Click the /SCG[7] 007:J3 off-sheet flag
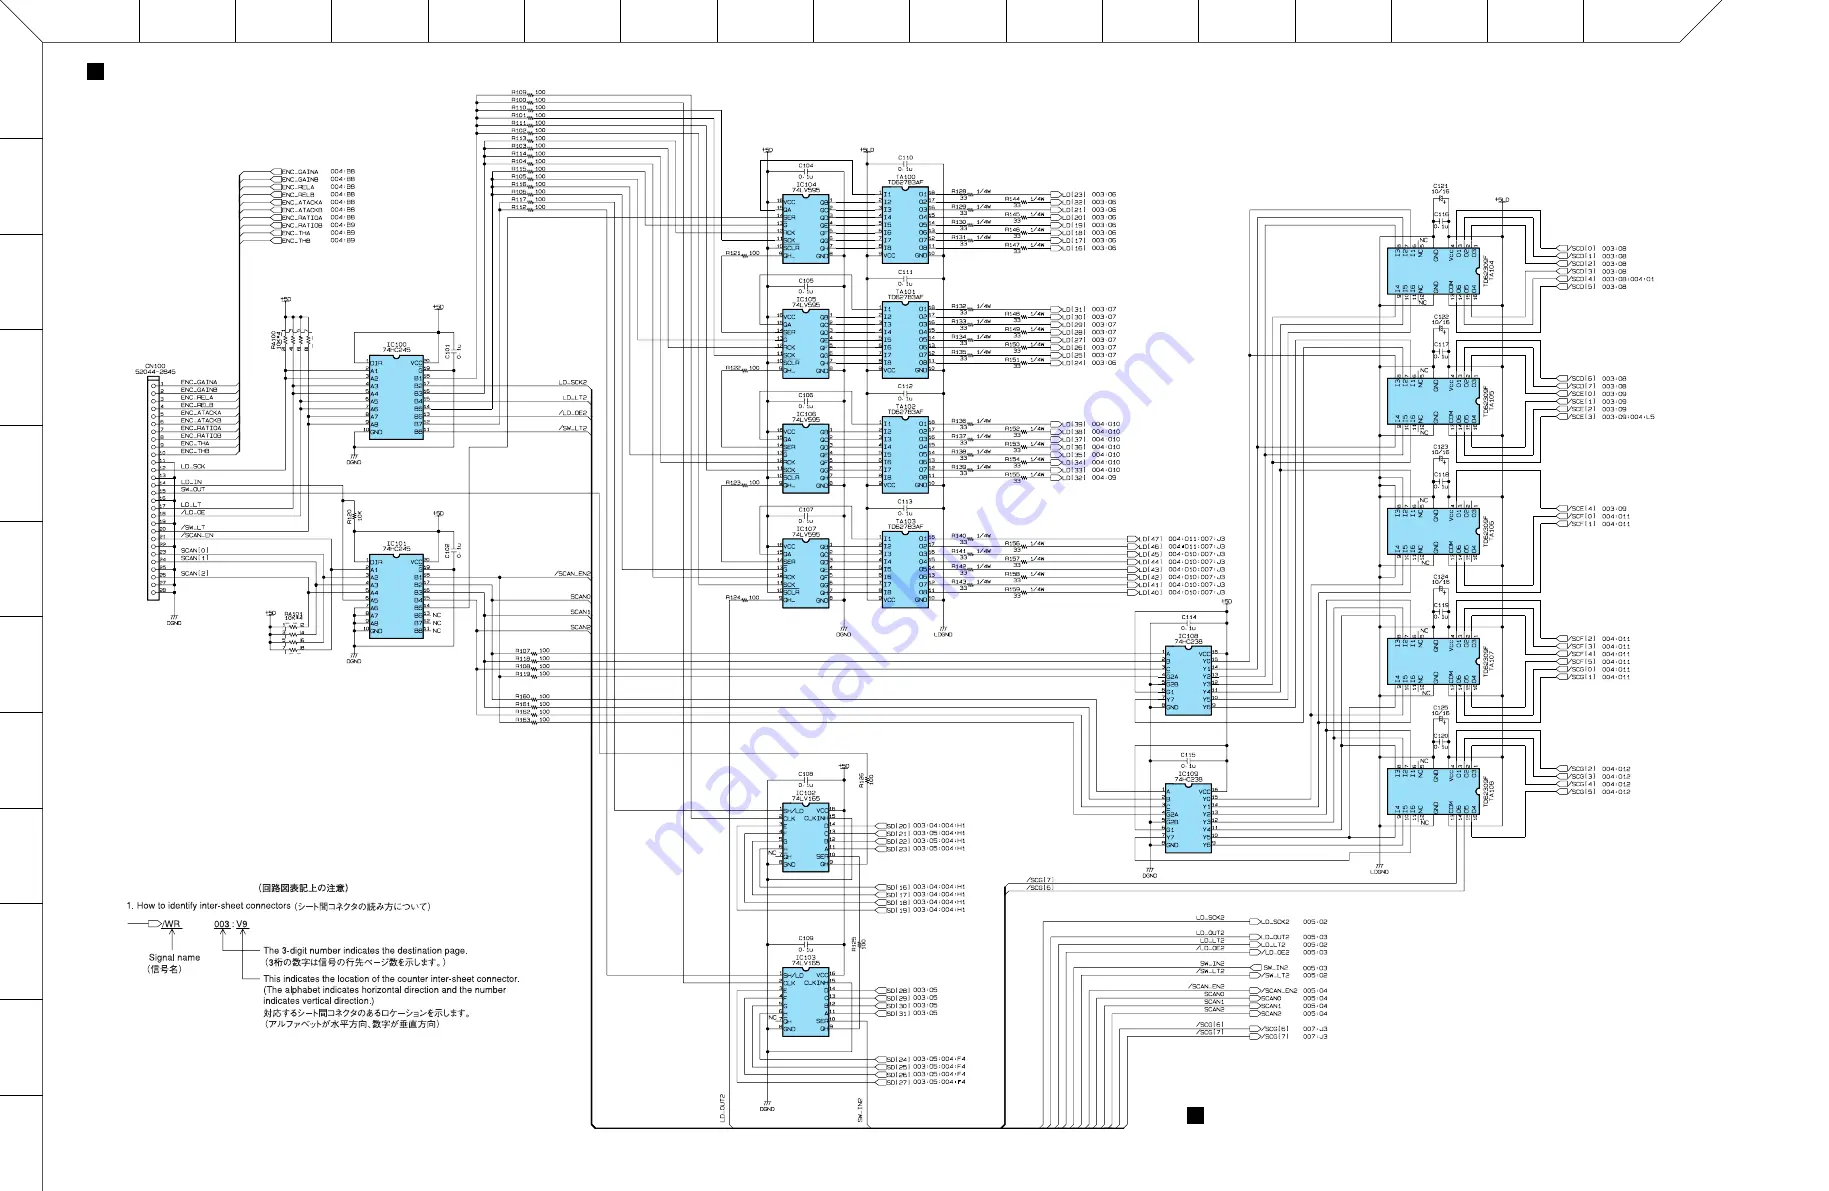Viewport: 1829px width, 1191px height. point(1289,1037)
